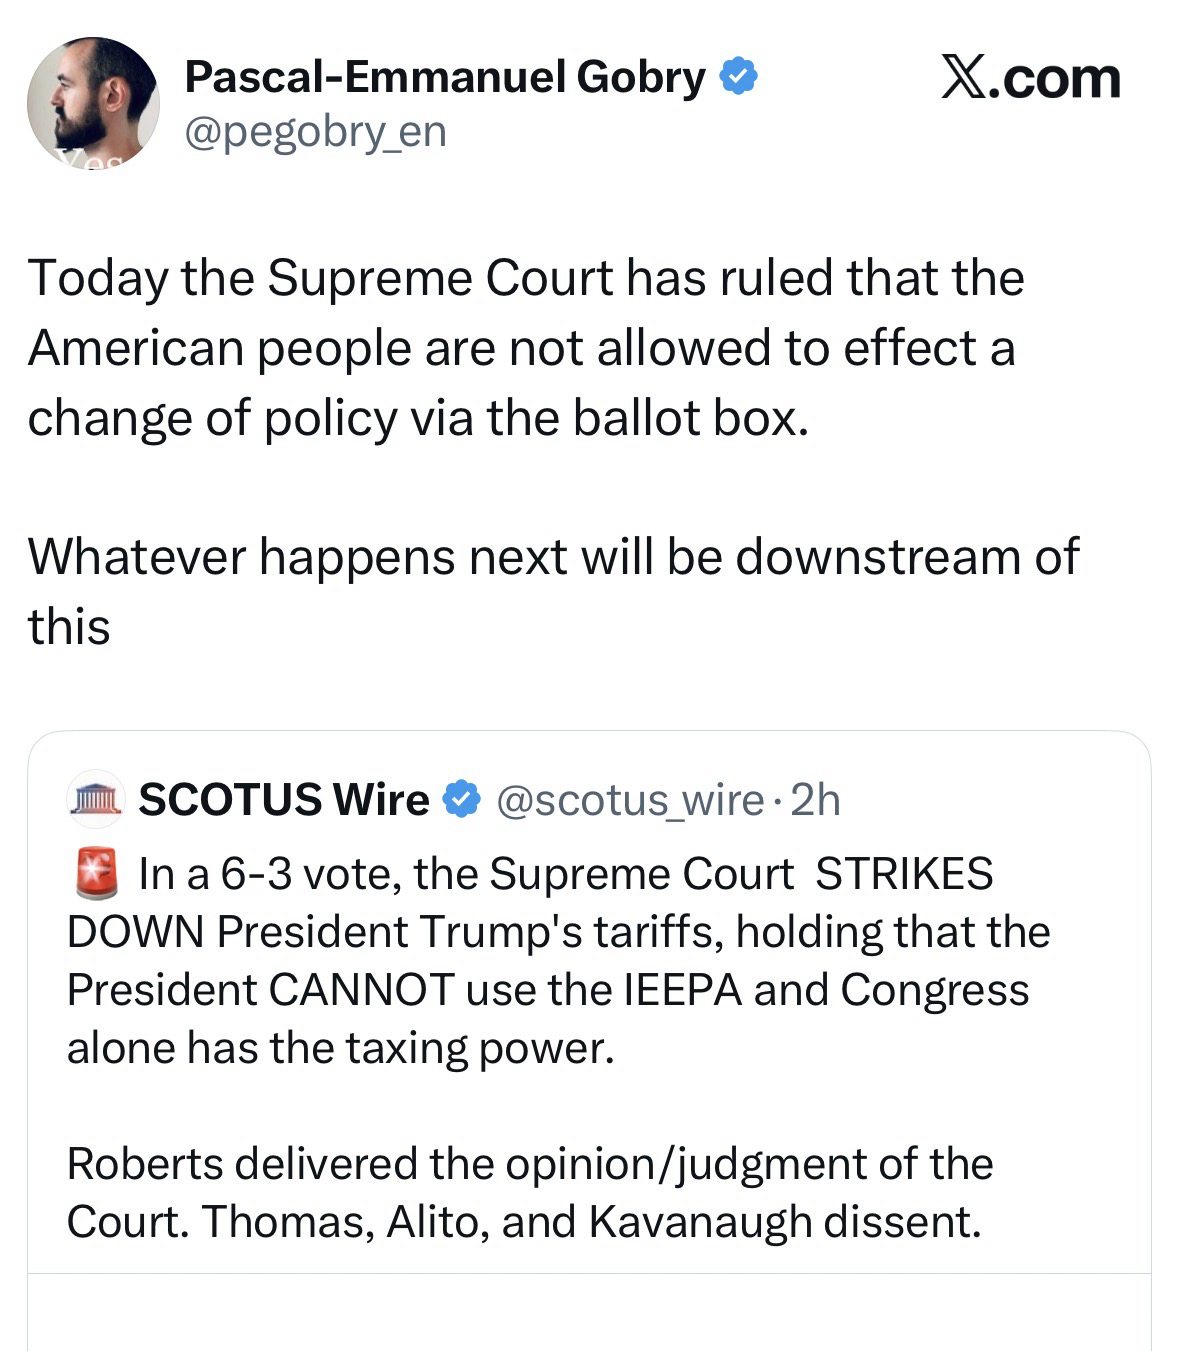Click the X logo in the top corner
The height and width of the screenshot is (1351, 1179).
click(965, 78)
